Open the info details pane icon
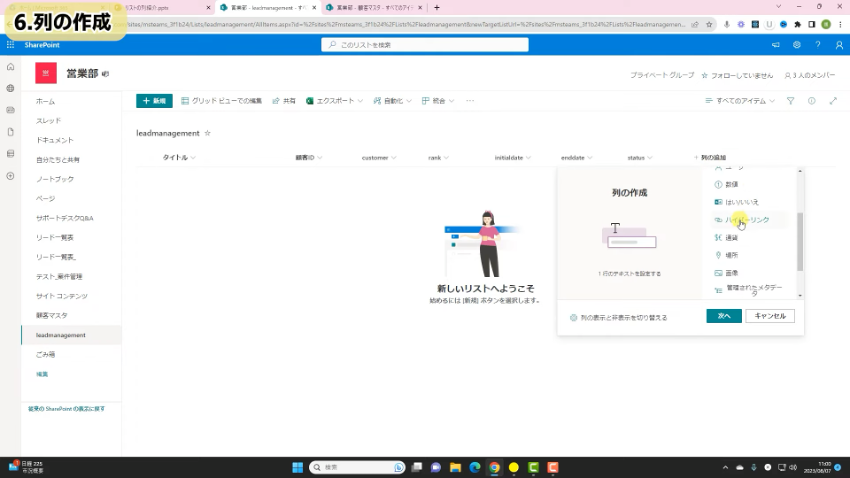Viewport: 850px width, 478px height. pyautogui.click(x=811, y=101)
